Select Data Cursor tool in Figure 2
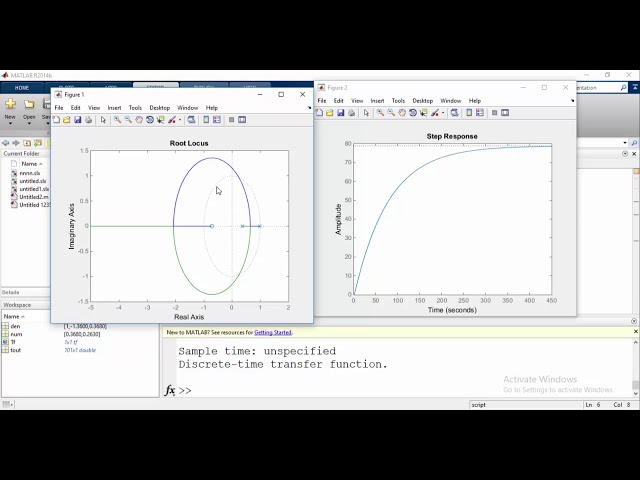 (x=423, y=113)
